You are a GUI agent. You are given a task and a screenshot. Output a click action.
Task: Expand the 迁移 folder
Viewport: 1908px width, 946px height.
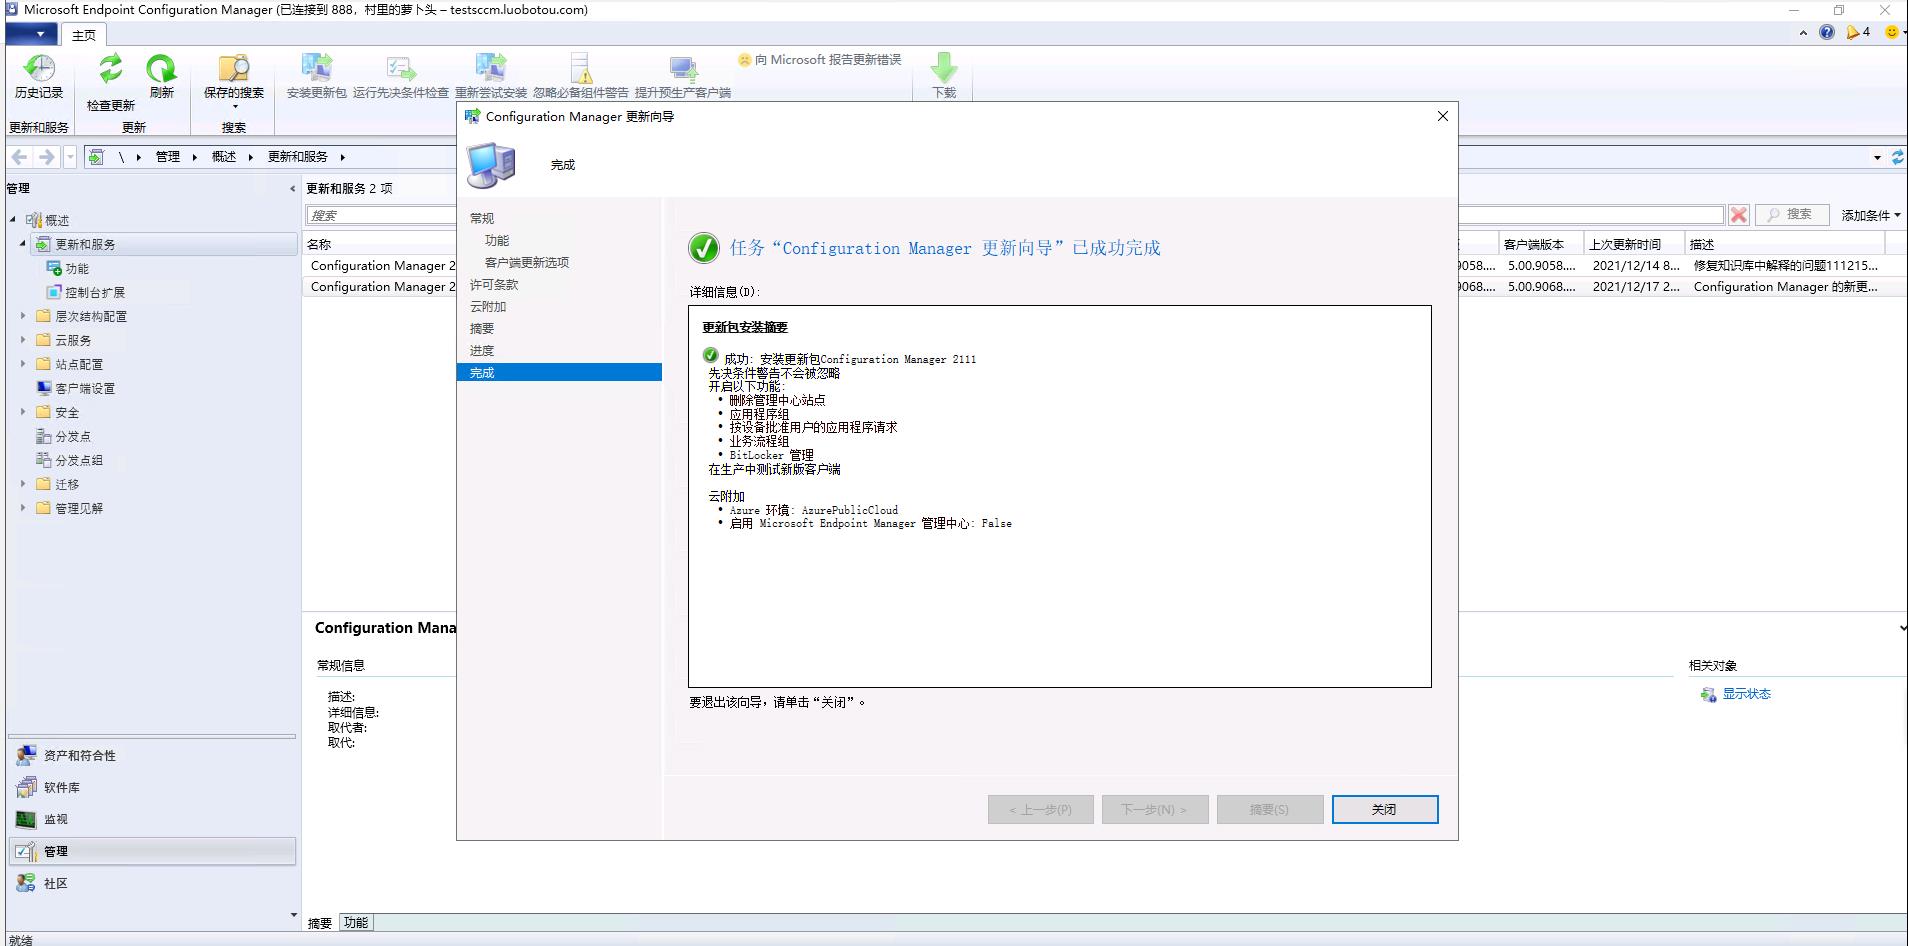point(23,484)
